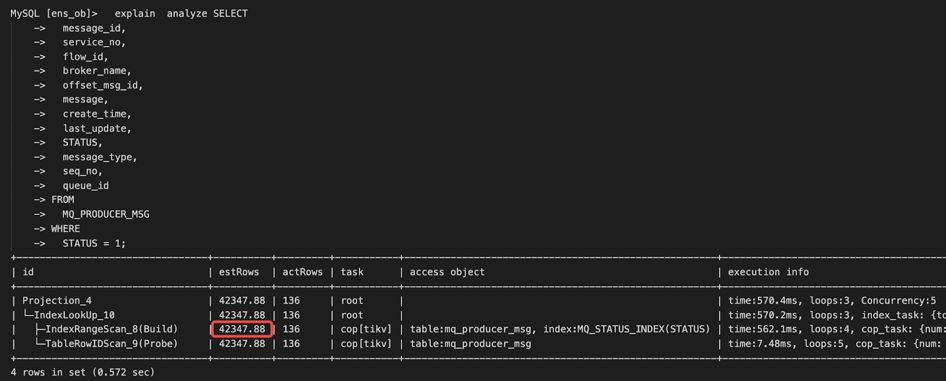Screen dimensions: 946x381
Task: Click the execution info column header
Action: (x=769, y=272)
